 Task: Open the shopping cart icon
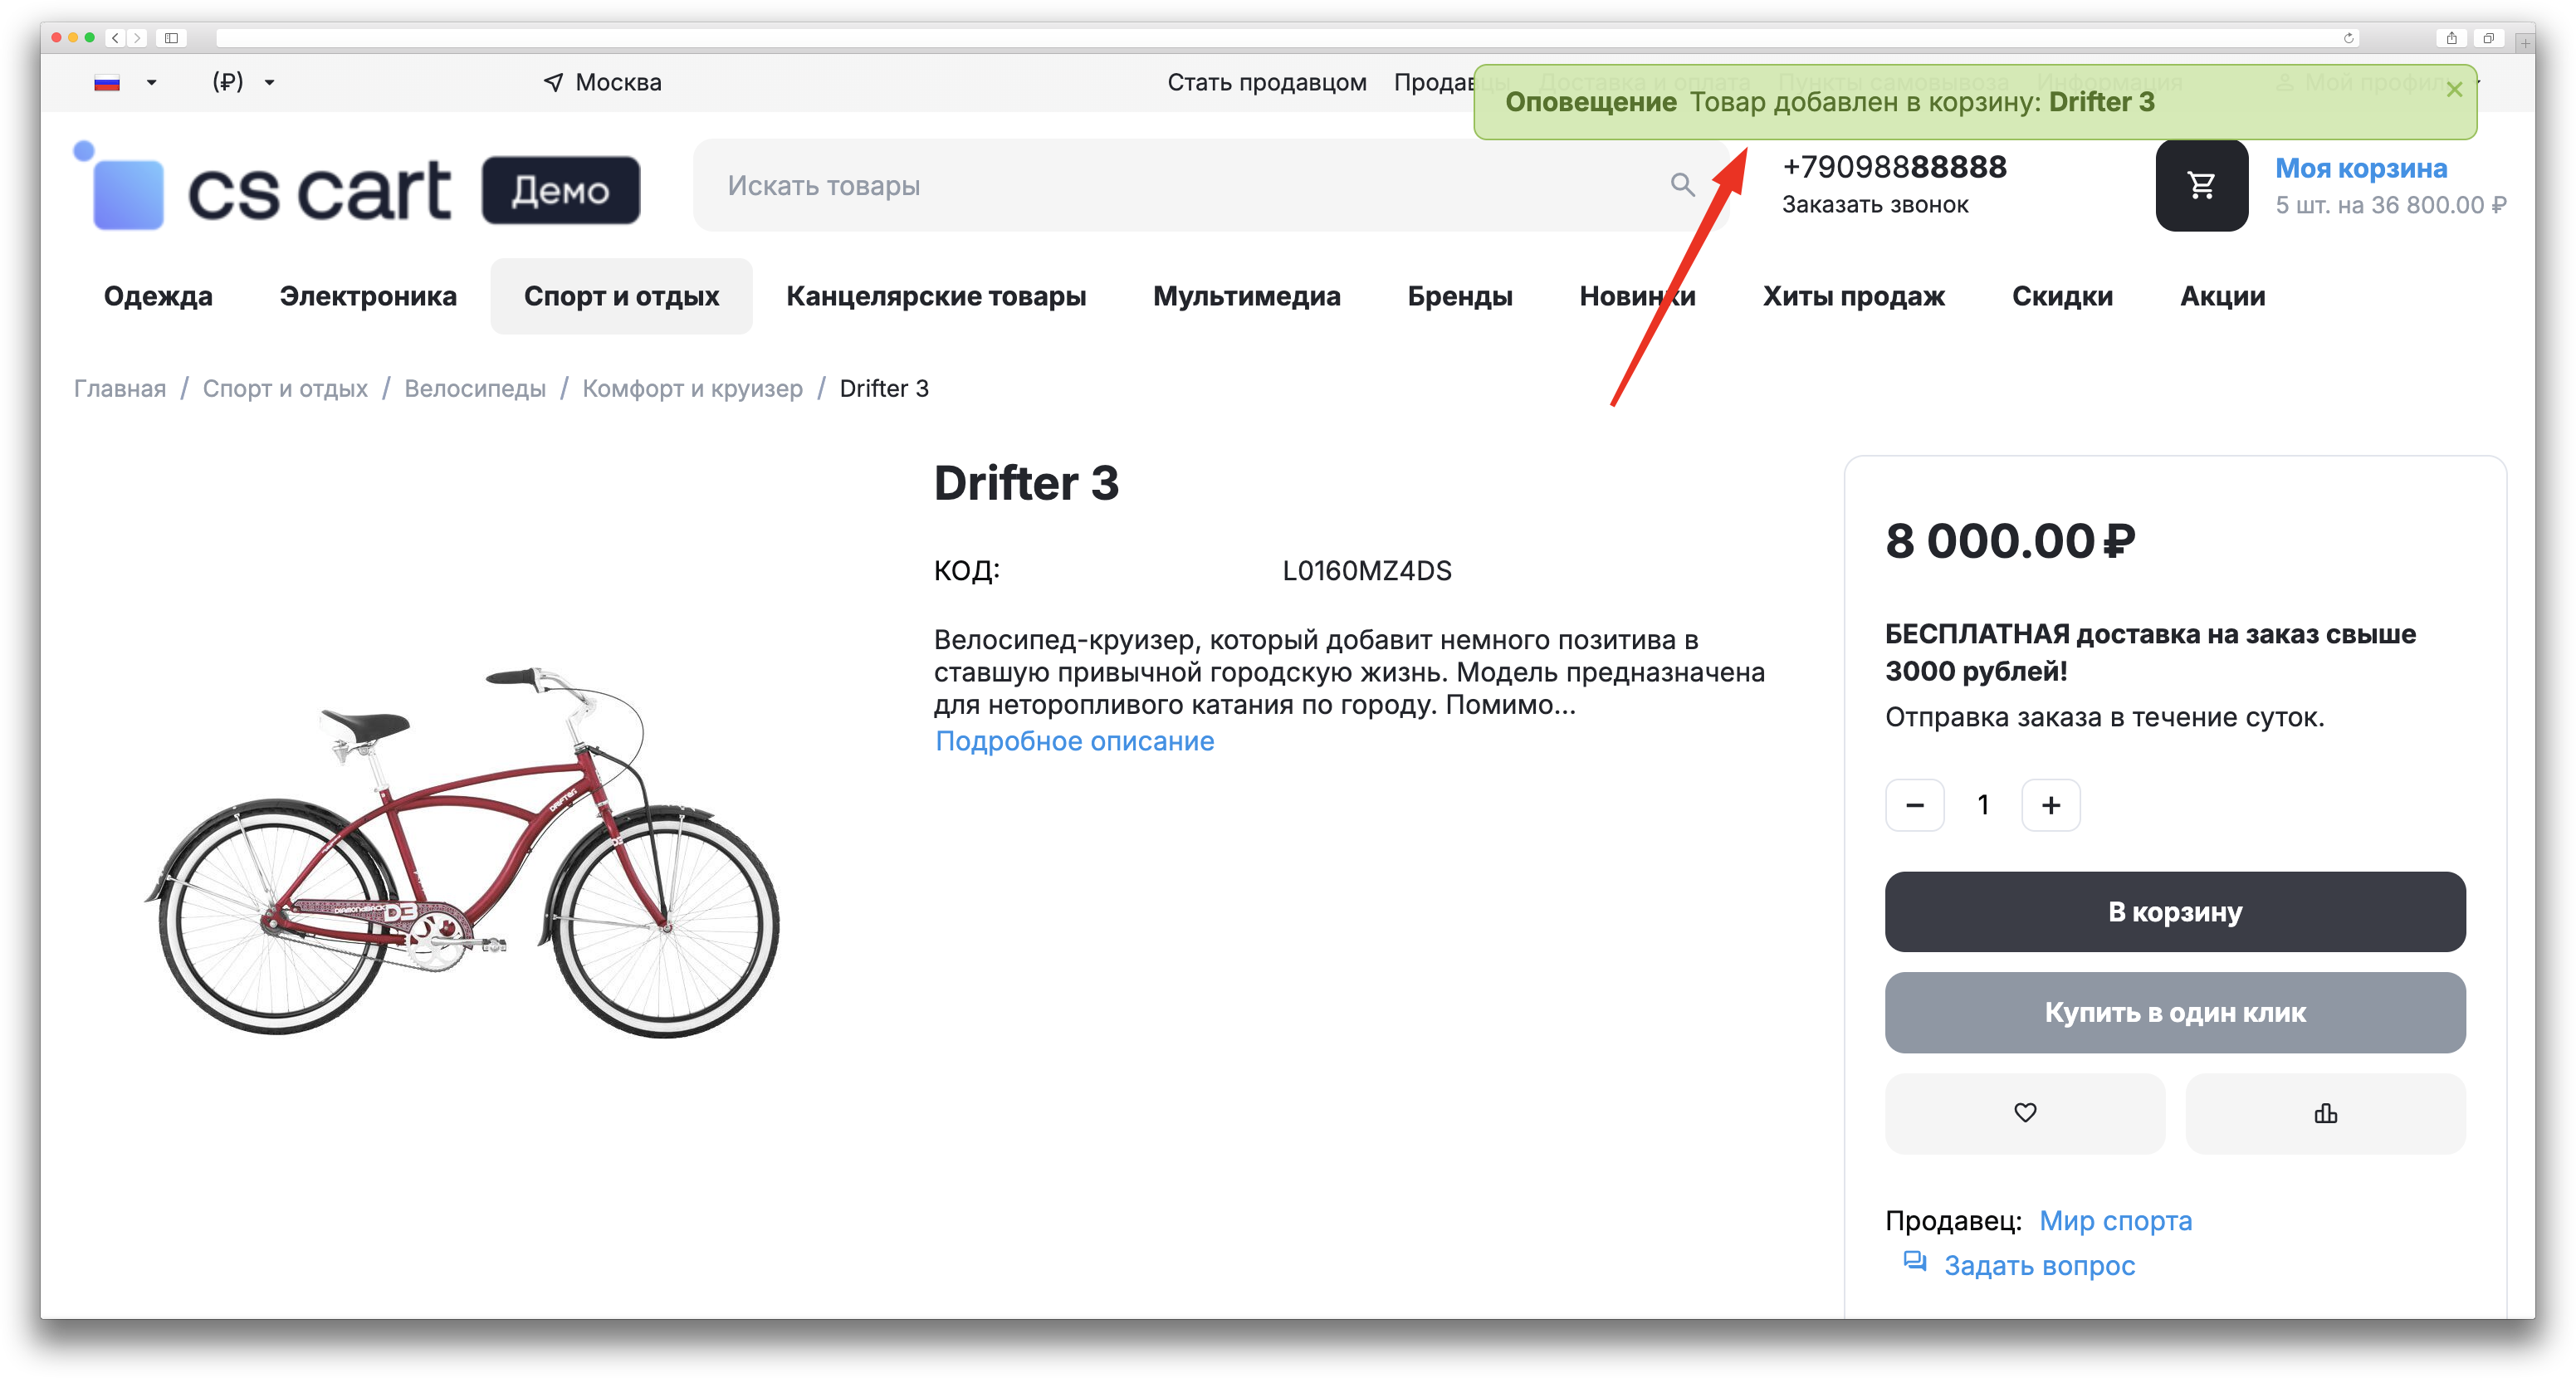[x=2201, y=185]
